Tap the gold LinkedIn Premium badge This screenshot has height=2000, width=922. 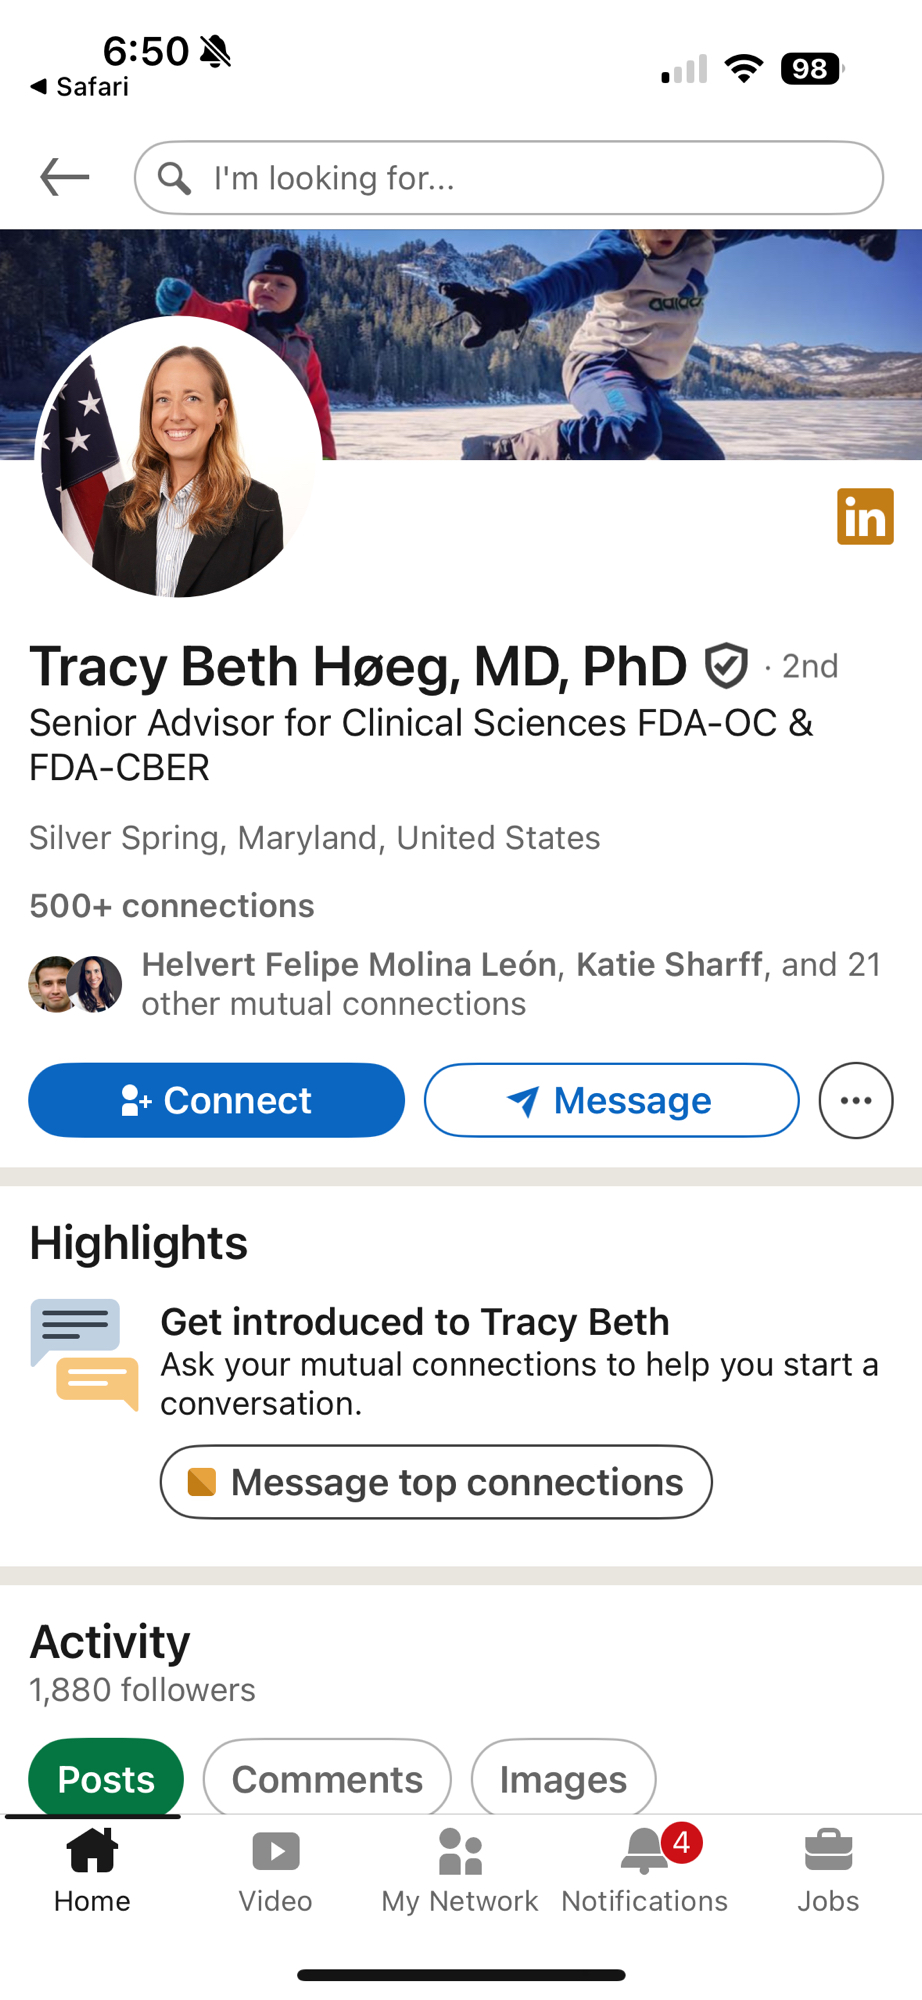pos(865,517)
